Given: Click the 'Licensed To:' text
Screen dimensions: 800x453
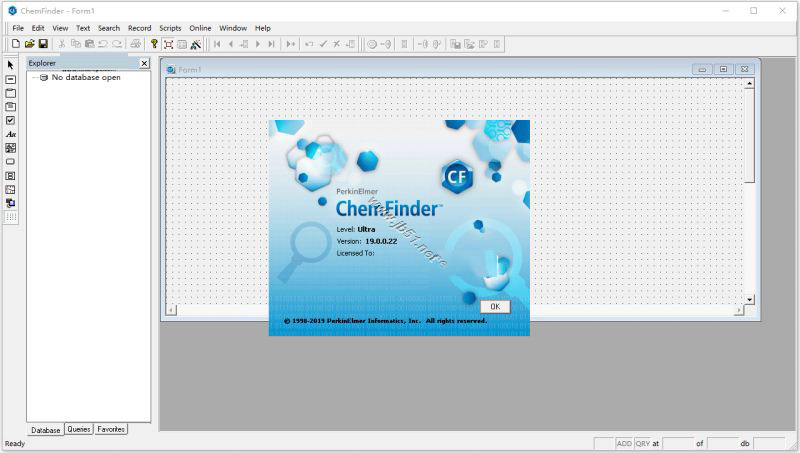Looking at the screenshot, I should 356,253.
